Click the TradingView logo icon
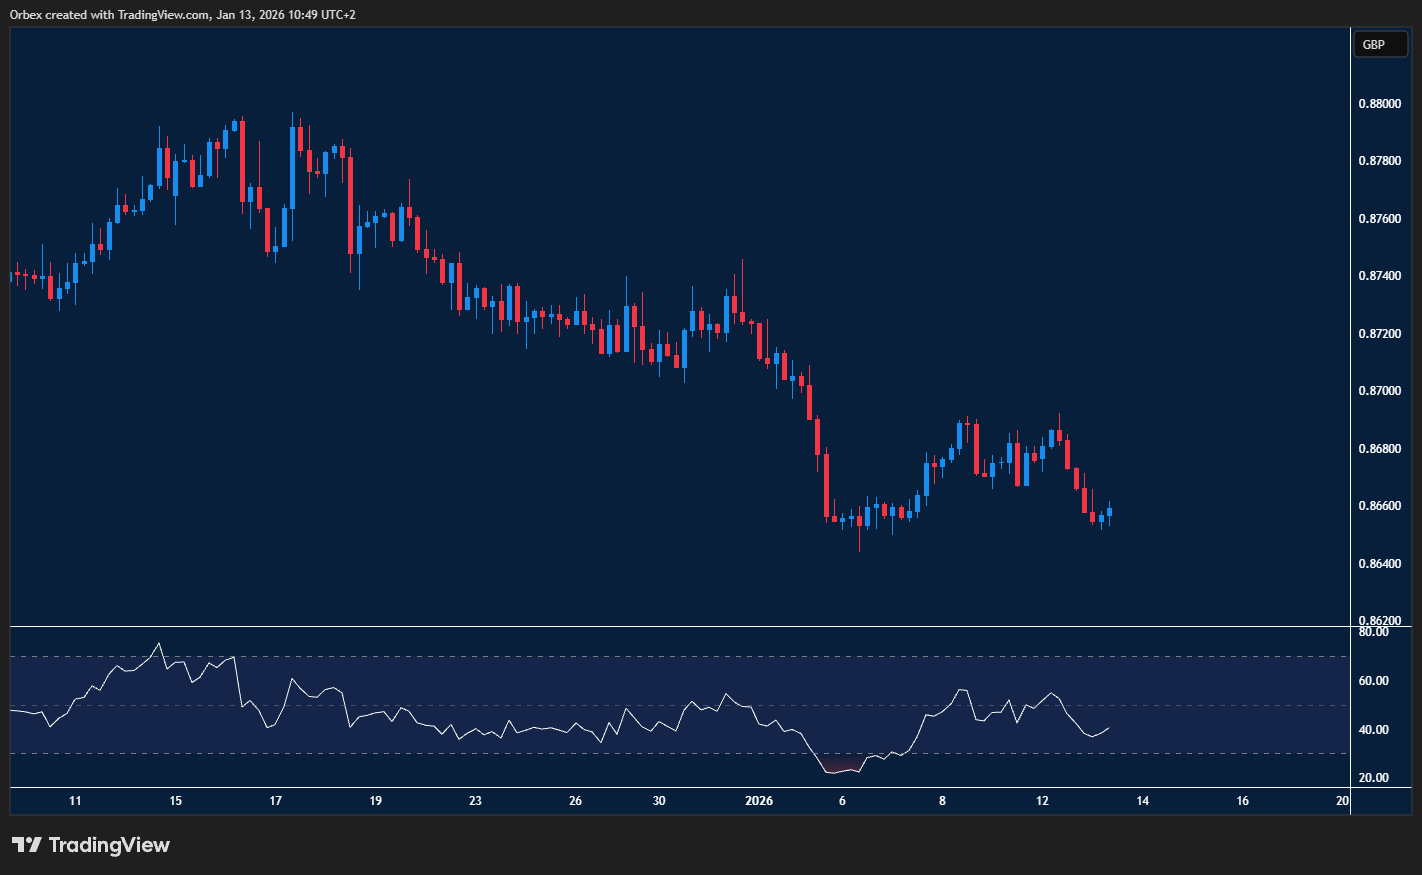This screenshot has width=1422, height=875. [27, 845]
